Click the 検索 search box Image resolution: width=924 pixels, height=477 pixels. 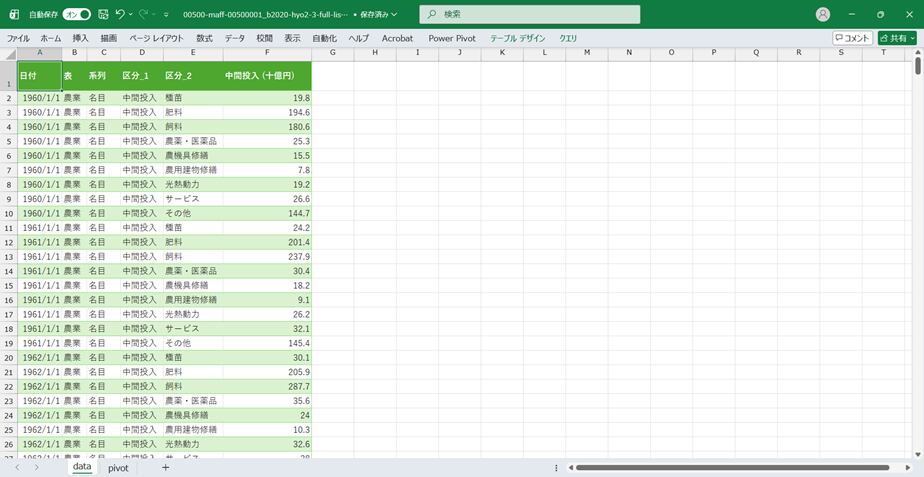pos(530,15)
